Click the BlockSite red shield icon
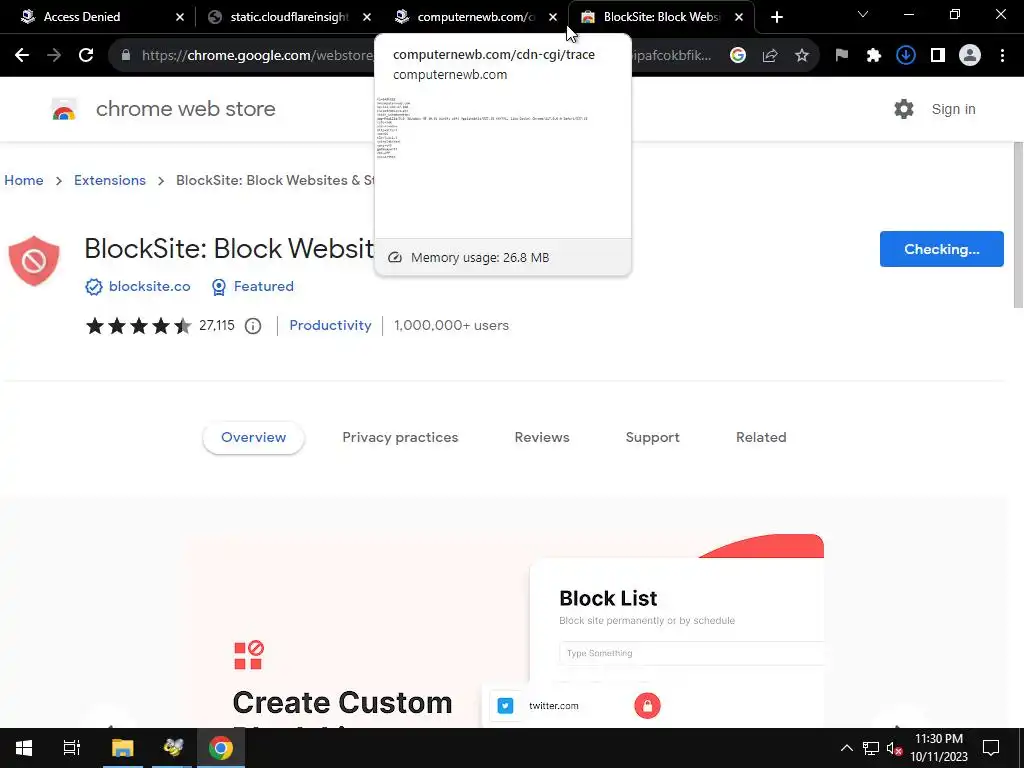Viewport: 1024px width, 768px height. pos(34,261)
